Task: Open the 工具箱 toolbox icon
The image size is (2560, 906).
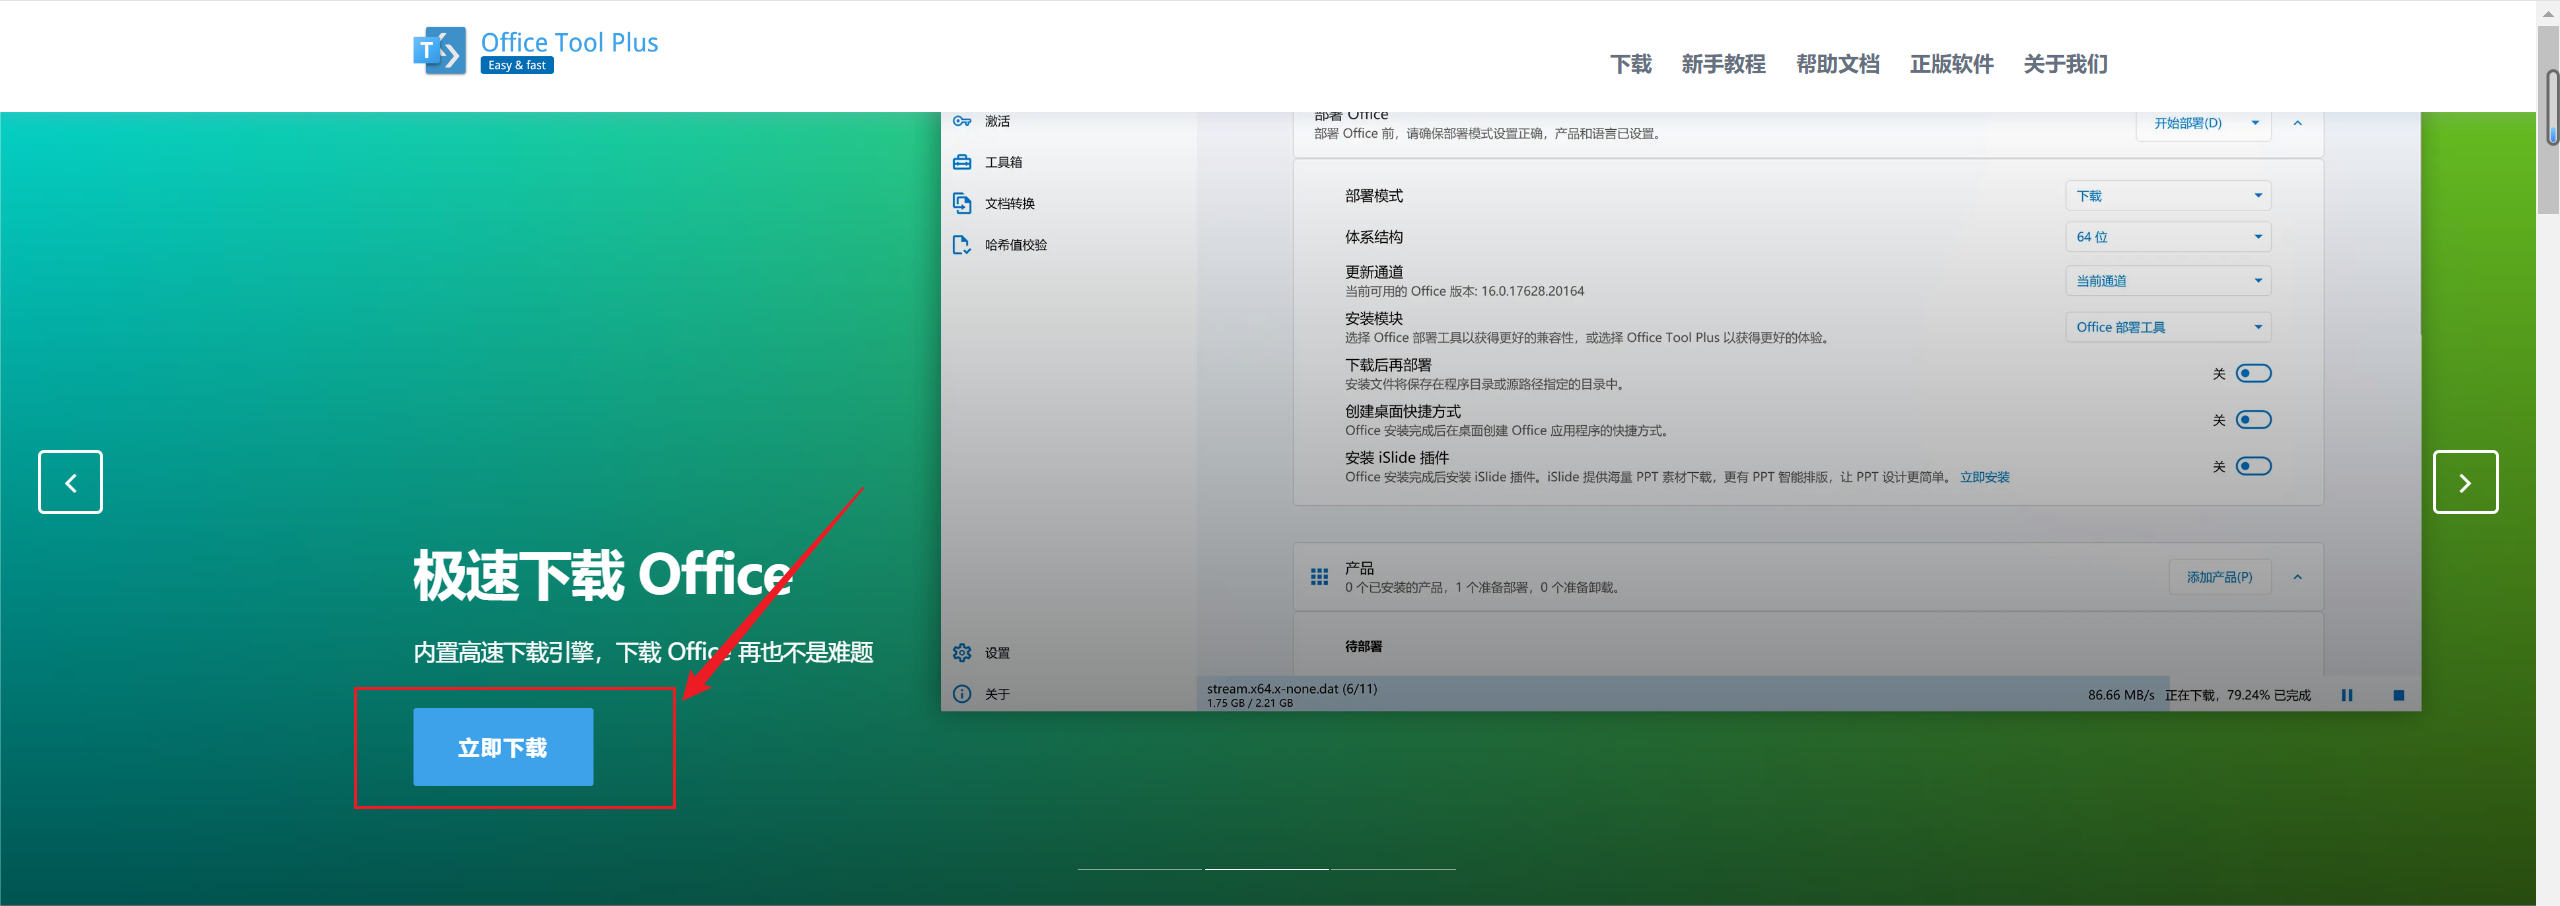Action: [x=962, y=162]
